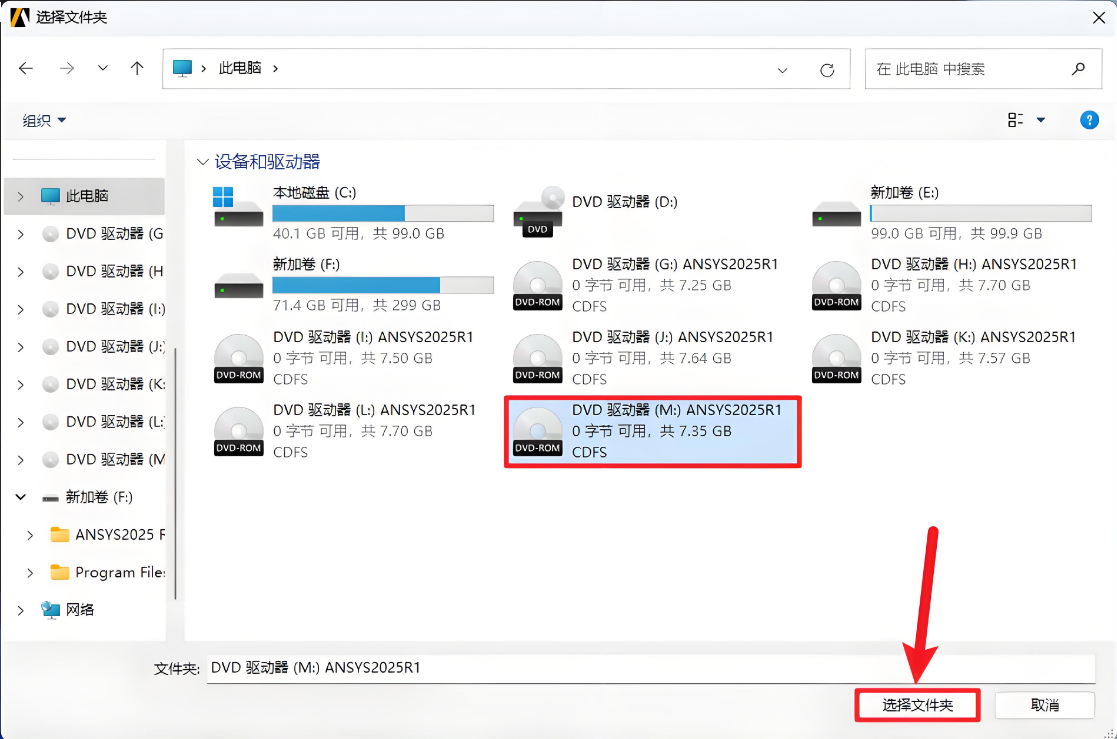Click the E: drive capacity bar
Image resolution: width=1117 pixels, height=739 pixels.
pos(981,213)
